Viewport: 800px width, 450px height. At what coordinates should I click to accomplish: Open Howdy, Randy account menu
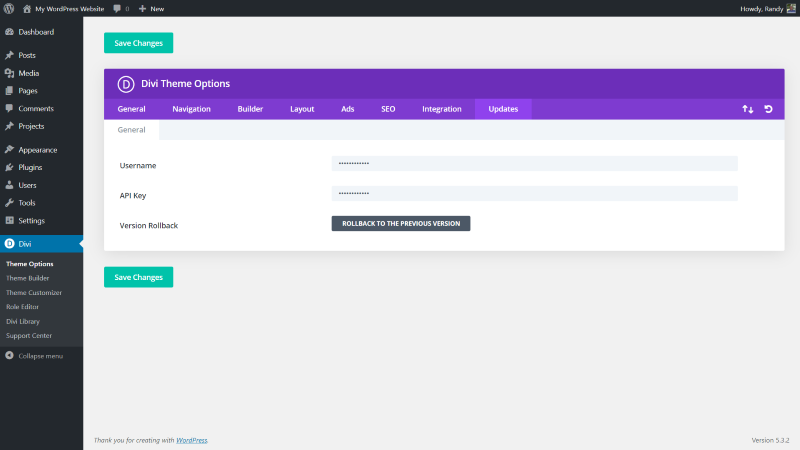tap(767, 9)
